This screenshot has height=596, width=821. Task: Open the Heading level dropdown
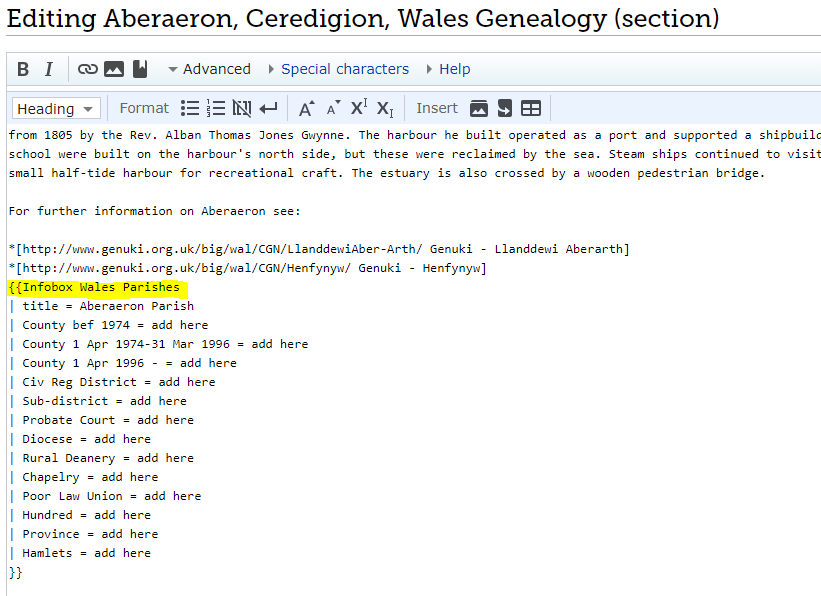[56, 109]
